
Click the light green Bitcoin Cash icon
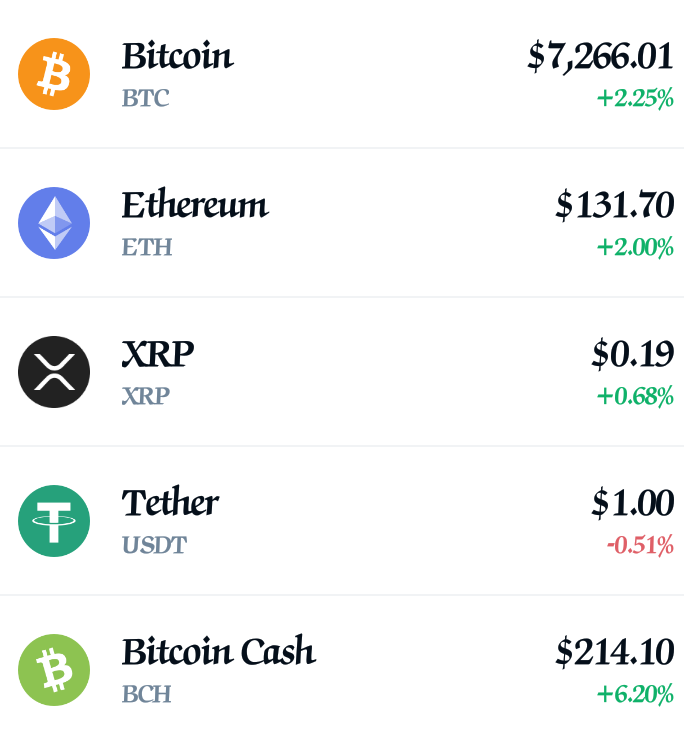(x=54, y=670)
